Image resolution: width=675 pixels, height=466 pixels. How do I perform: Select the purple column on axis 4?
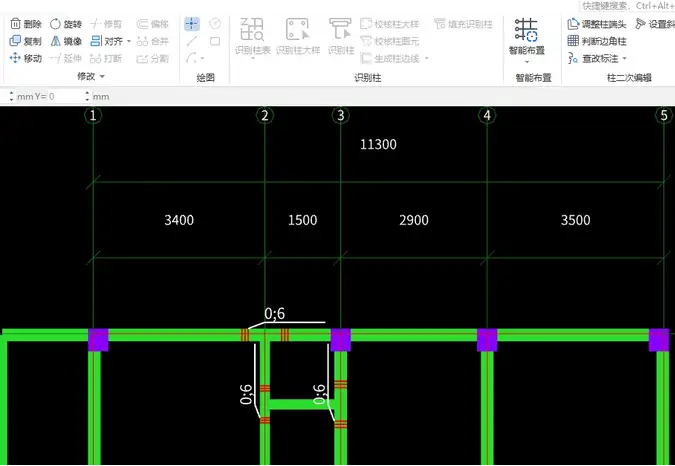487,340
